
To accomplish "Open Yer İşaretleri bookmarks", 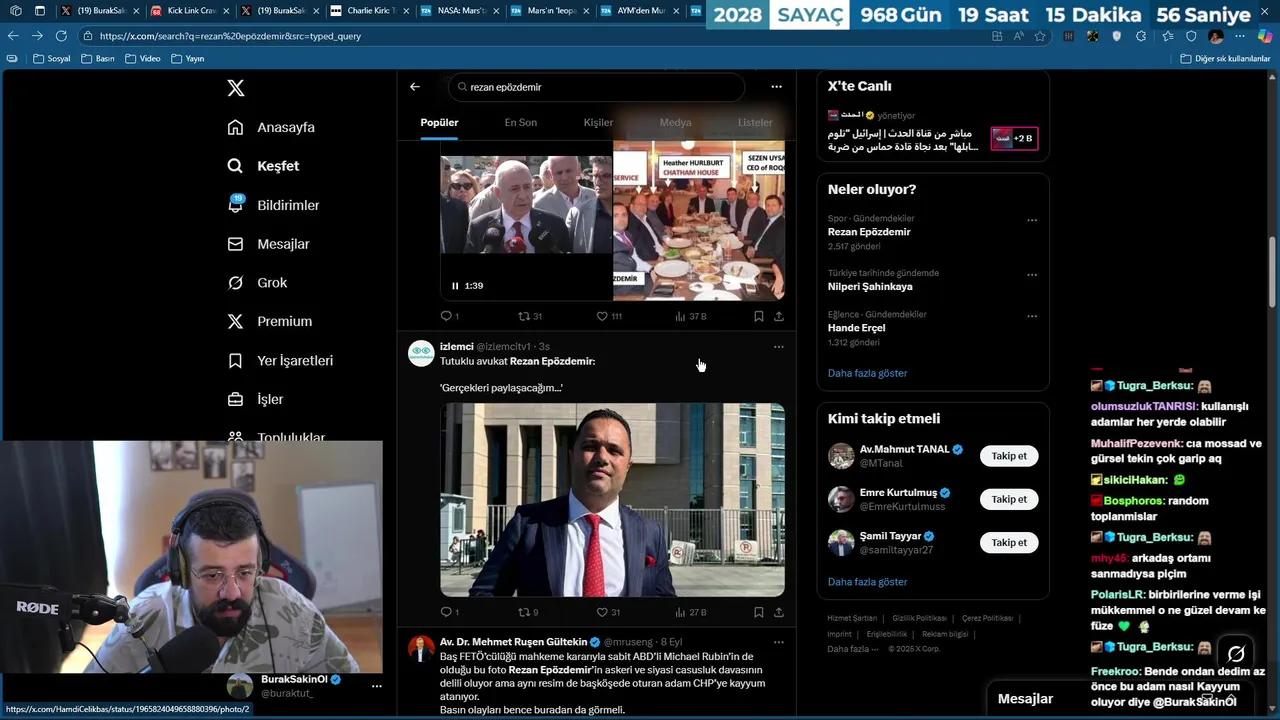I will pos(280,360).
